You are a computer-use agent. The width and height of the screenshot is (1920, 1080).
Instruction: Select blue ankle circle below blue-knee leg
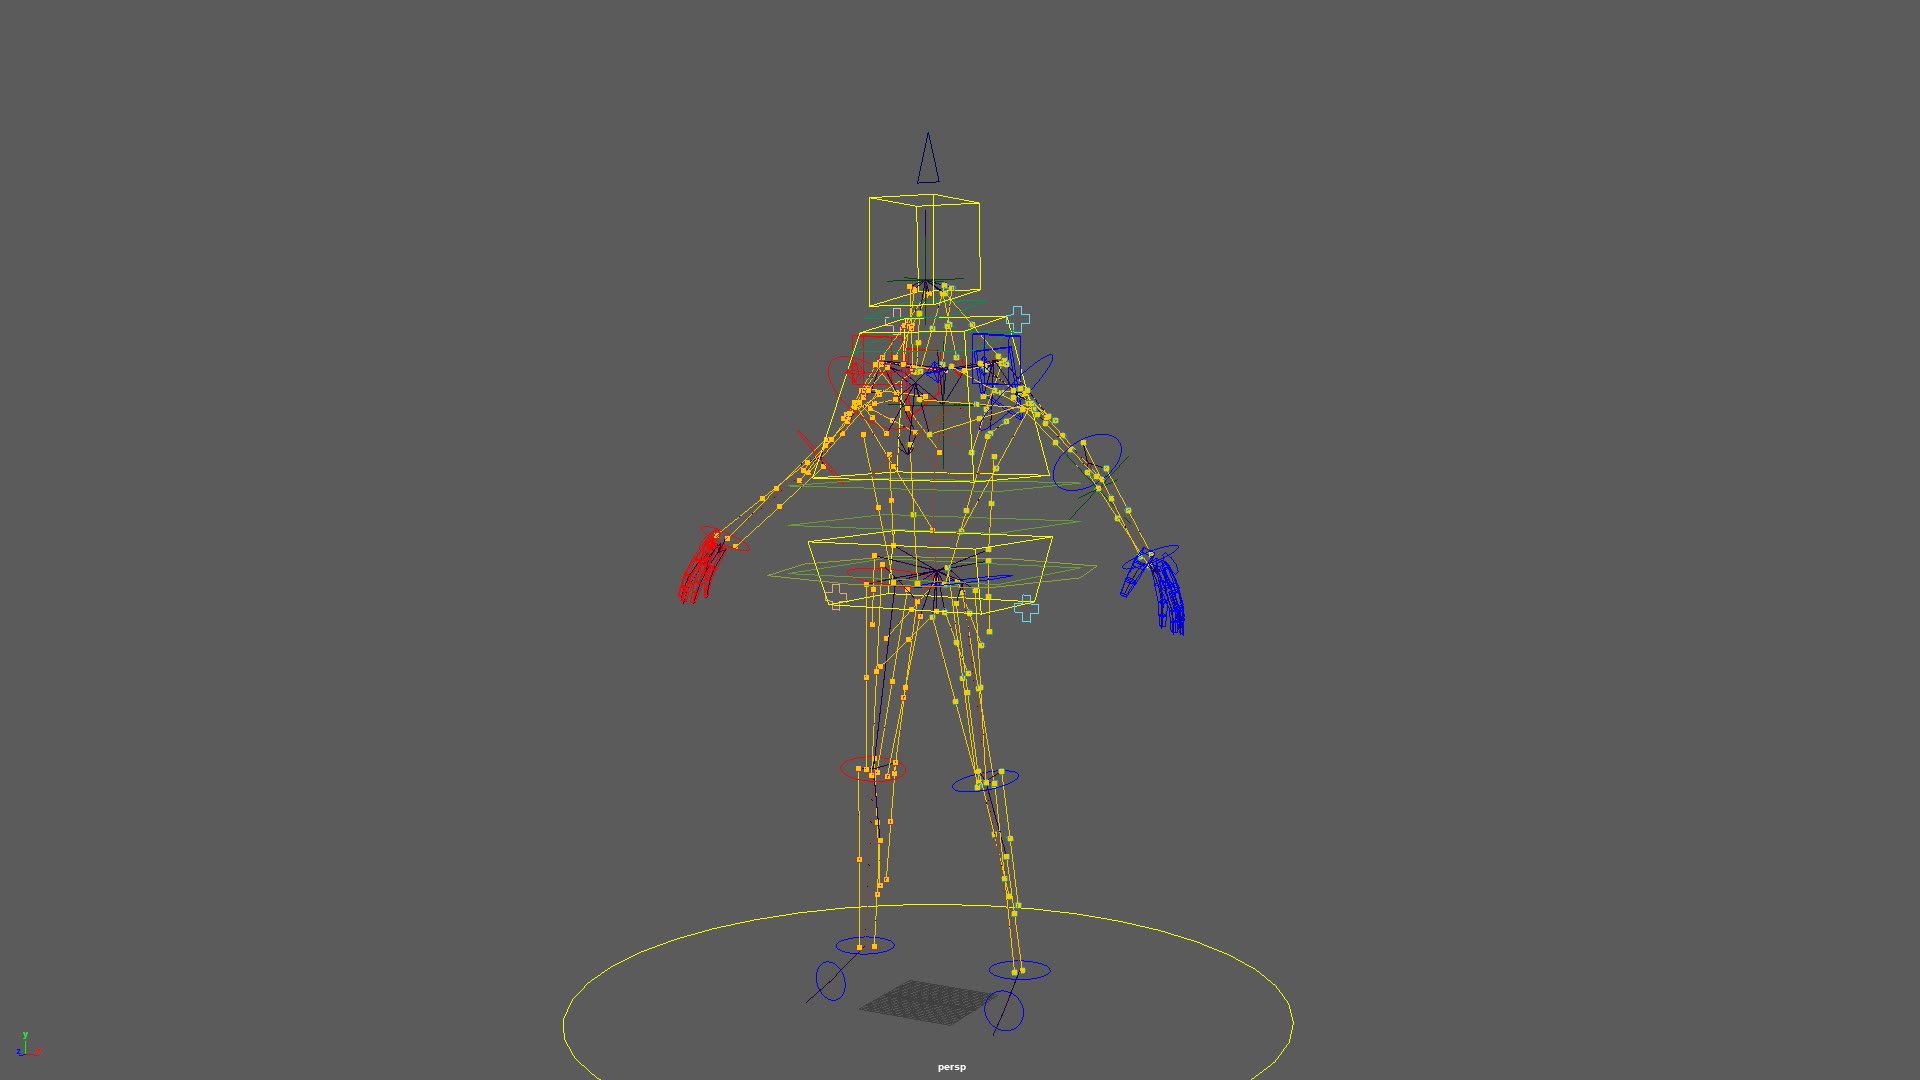tap(1019, 970)
